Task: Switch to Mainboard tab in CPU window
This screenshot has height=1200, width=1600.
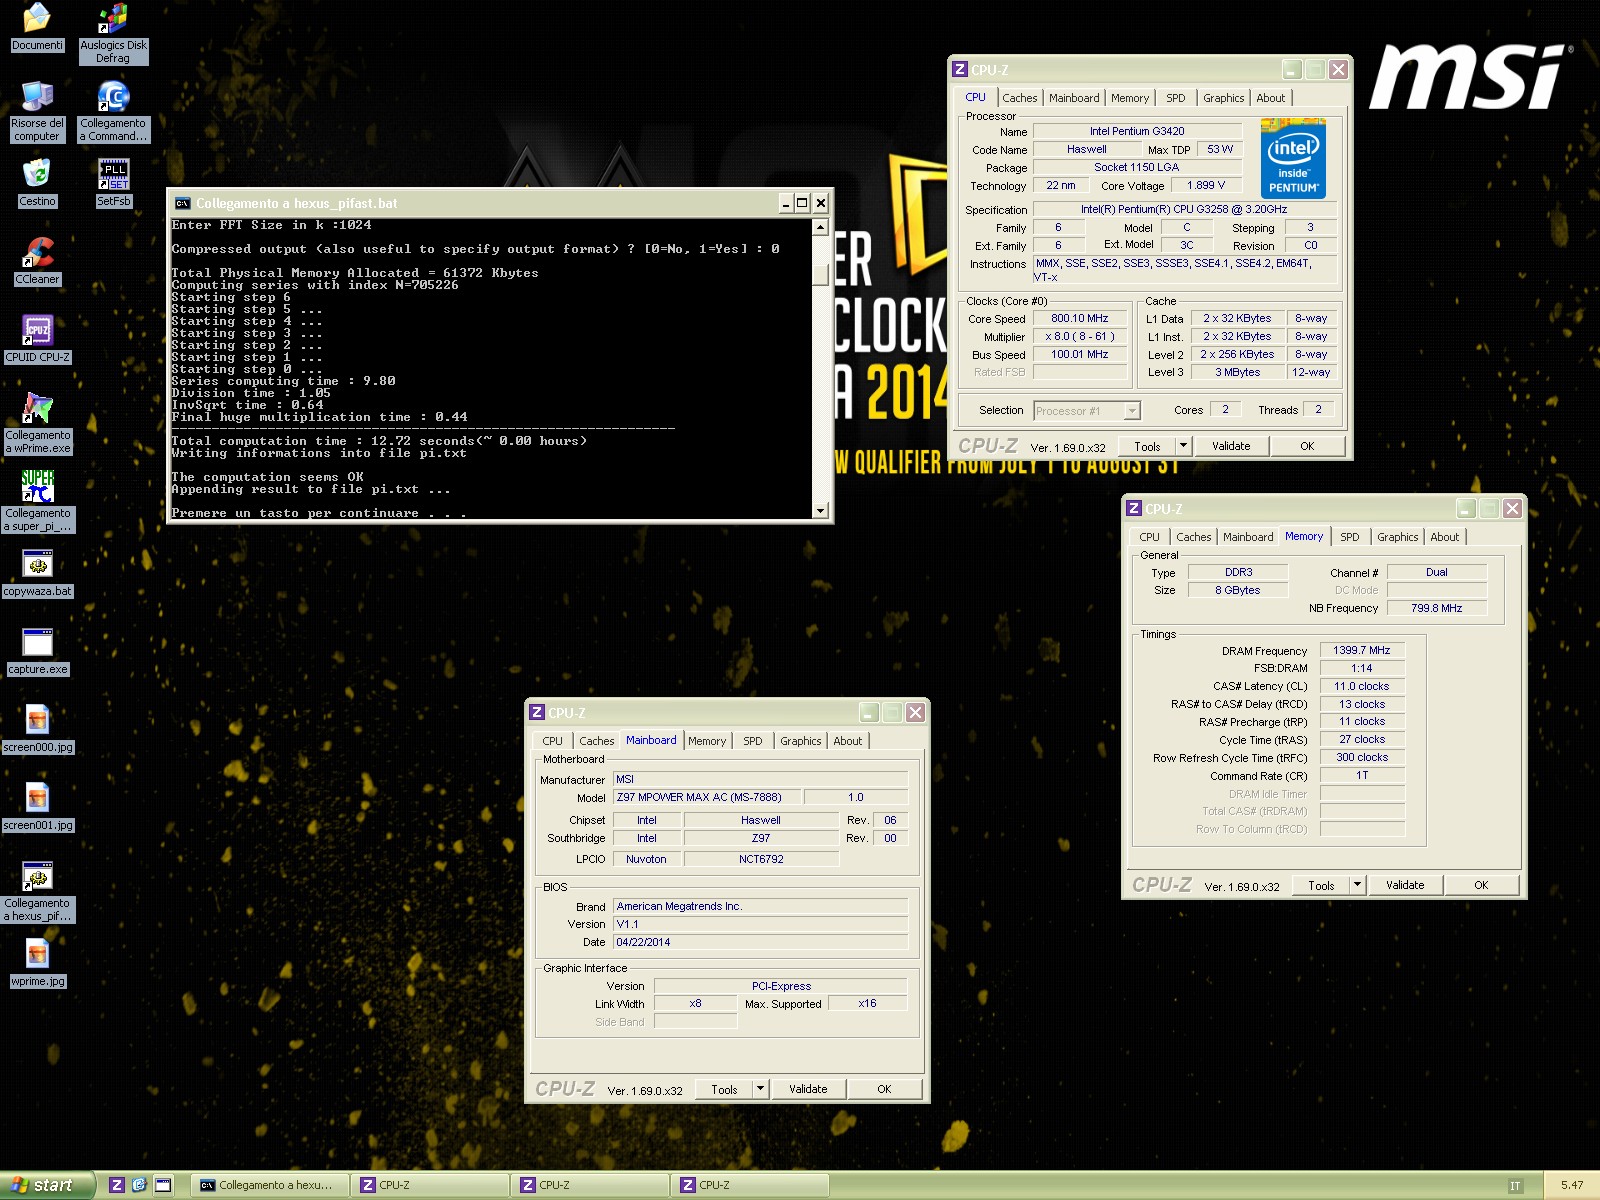Action: (1073, 98)
